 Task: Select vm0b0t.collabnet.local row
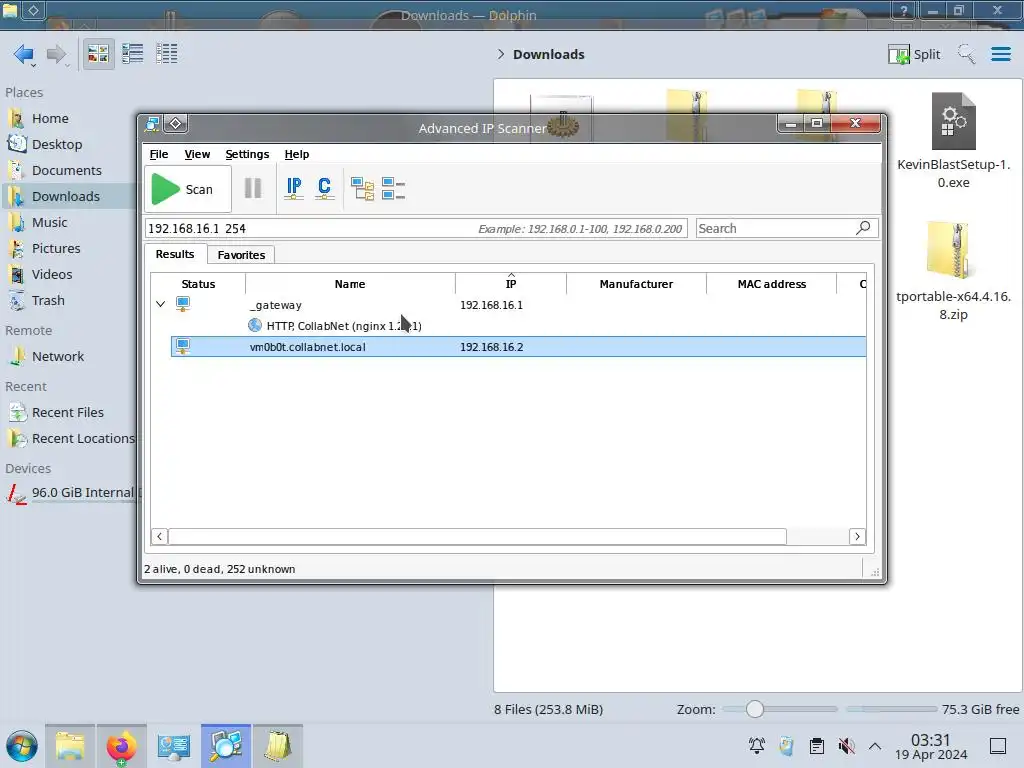[x=519, y=347]
